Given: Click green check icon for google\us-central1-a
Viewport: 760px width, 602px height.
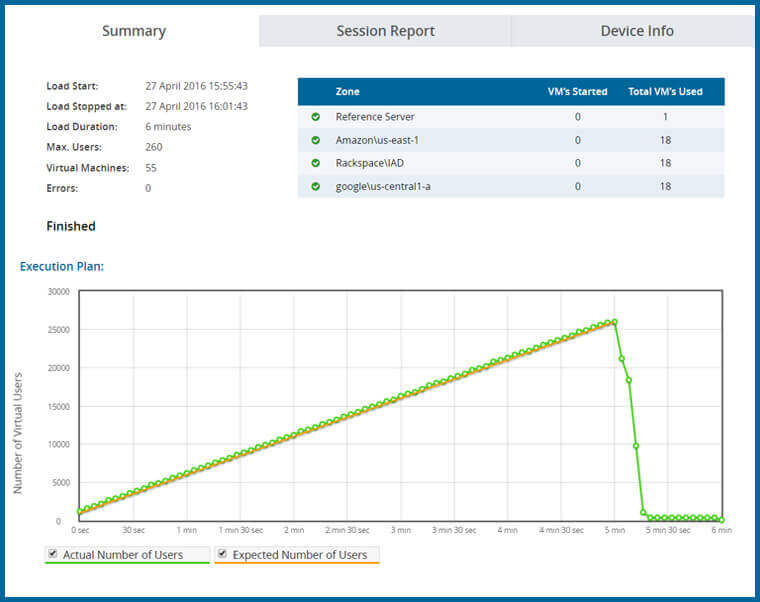Looking at the screenshot, I should [x=315, y=186].
